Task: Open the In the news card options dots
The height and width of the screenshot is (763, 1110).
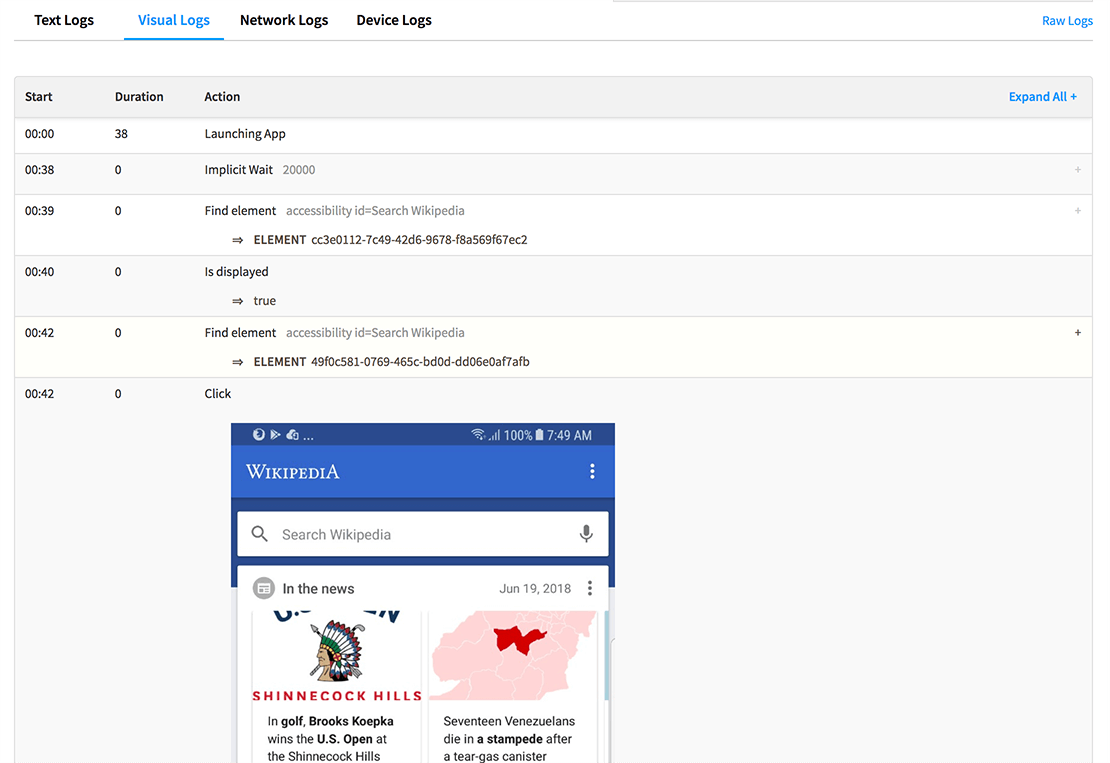Action: (590, 588)
